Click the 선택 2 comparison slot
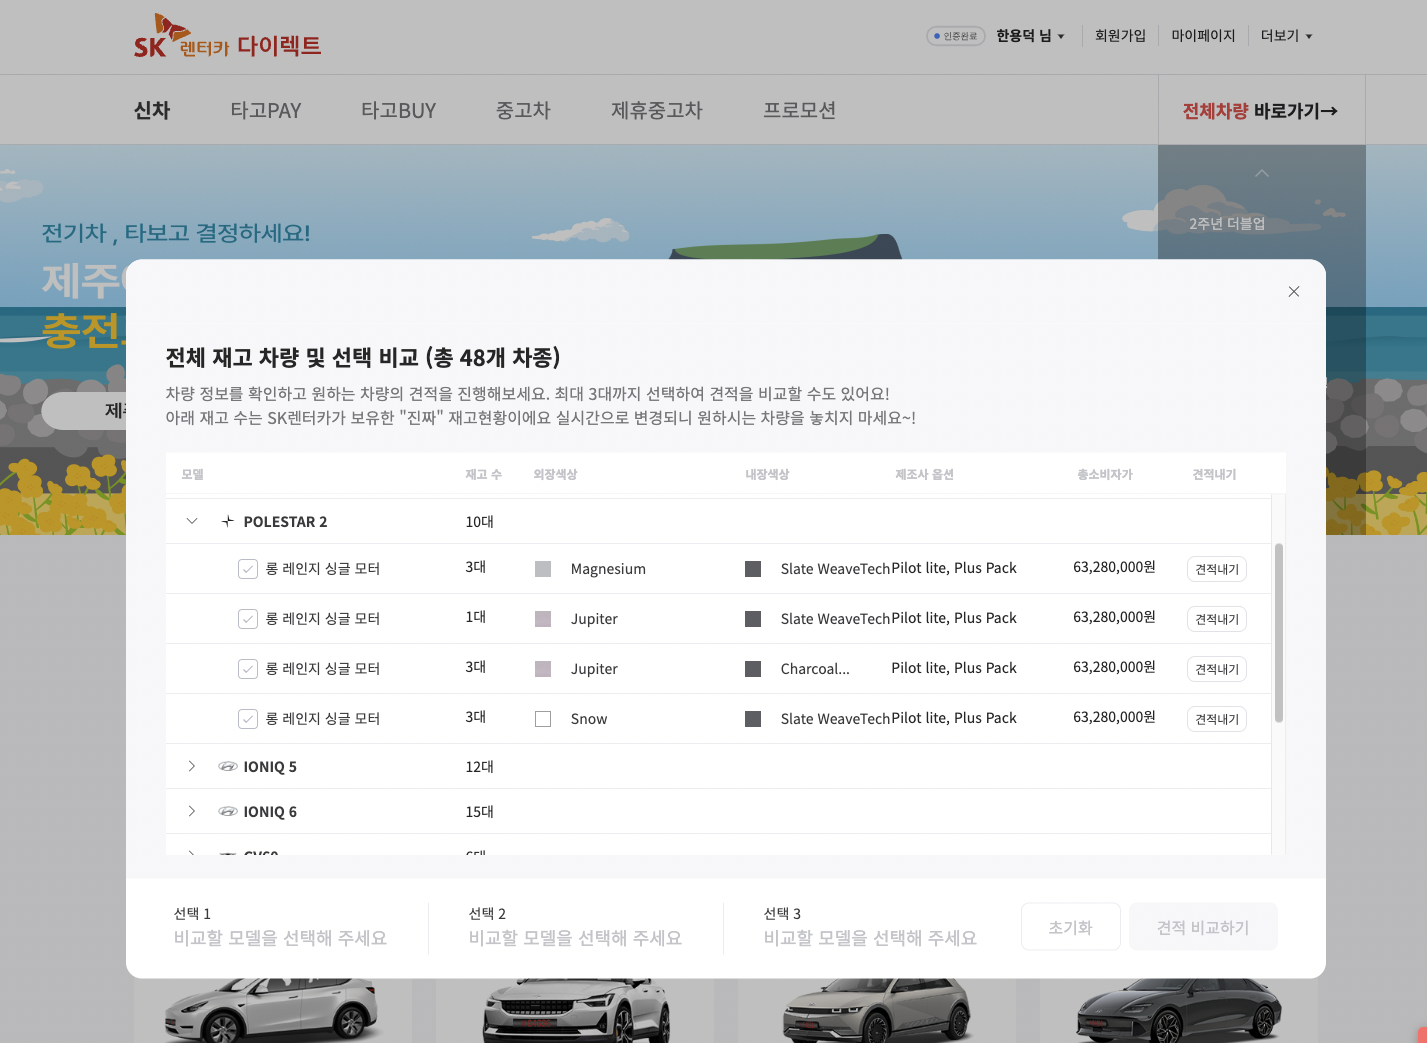Screen dimensions: 1427x1043 575,927
